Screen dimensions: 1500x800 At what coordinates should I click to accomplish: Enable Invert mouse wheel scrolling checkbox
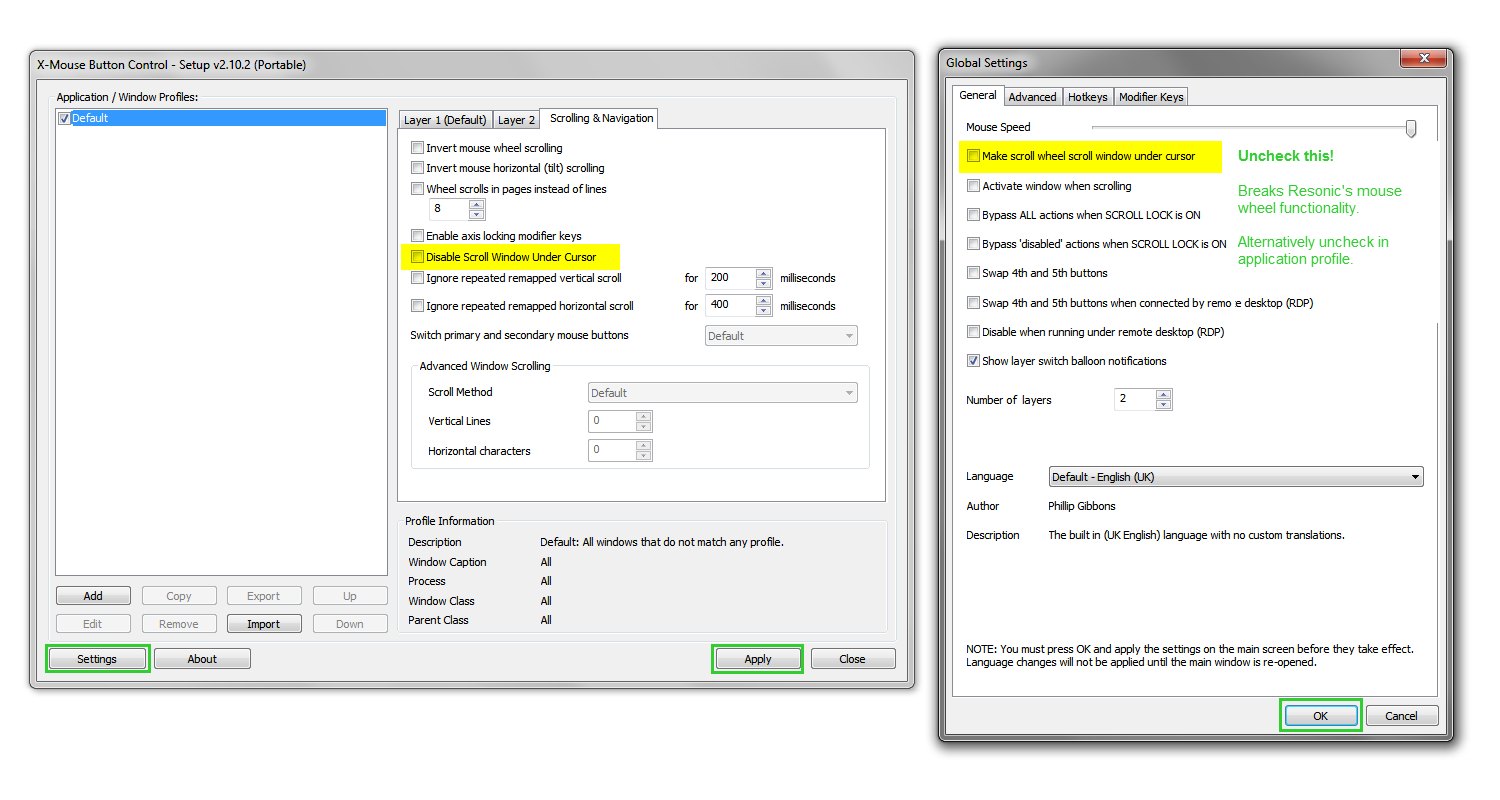click(418, 148)
